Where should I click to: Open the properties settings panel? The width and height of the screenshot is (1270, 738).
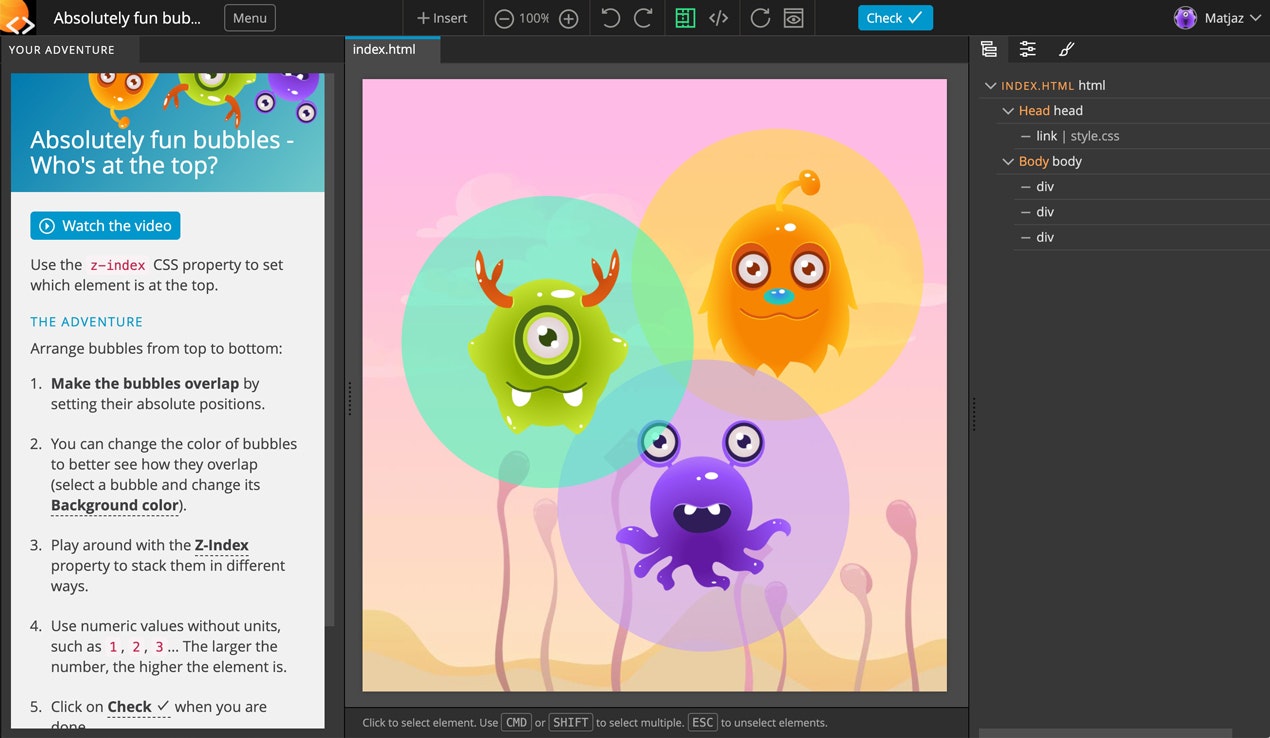(x=1027, y=49)
